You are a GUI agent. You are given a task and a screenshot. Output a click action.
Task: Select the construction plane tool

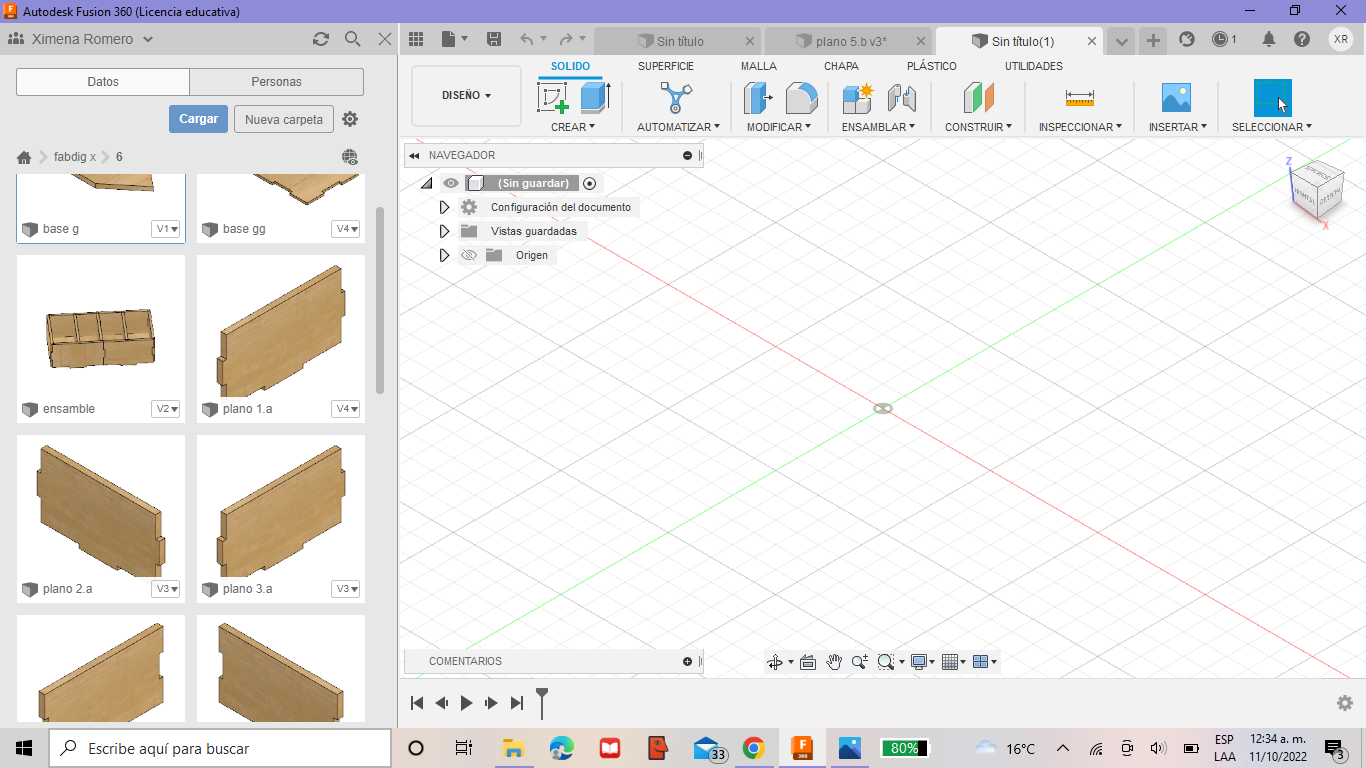point(978,98)
